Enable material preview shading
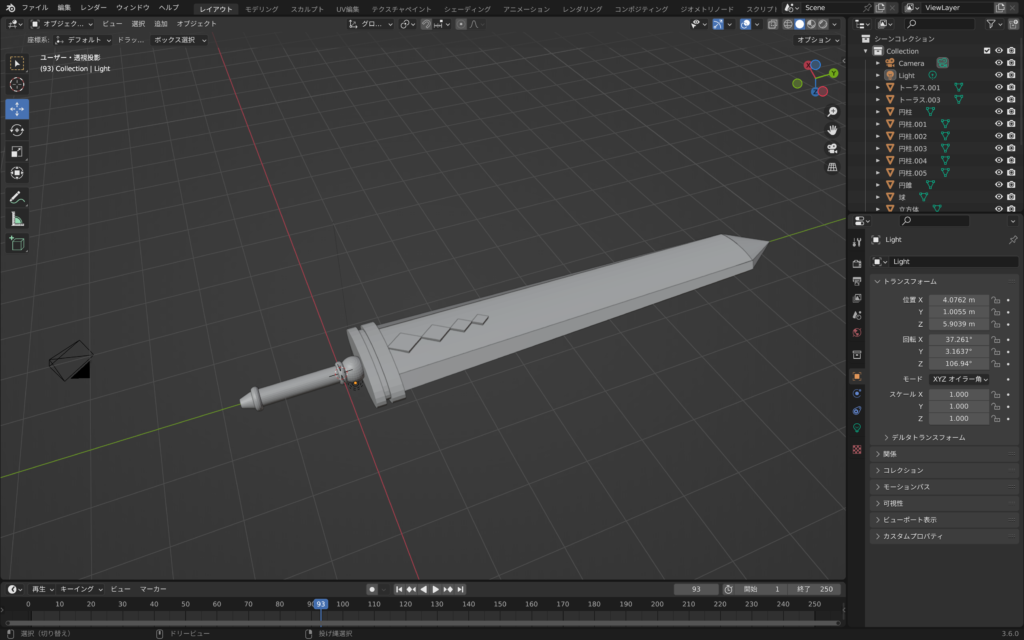Viewport: 1024px width, 640px height. coord(811,24)
